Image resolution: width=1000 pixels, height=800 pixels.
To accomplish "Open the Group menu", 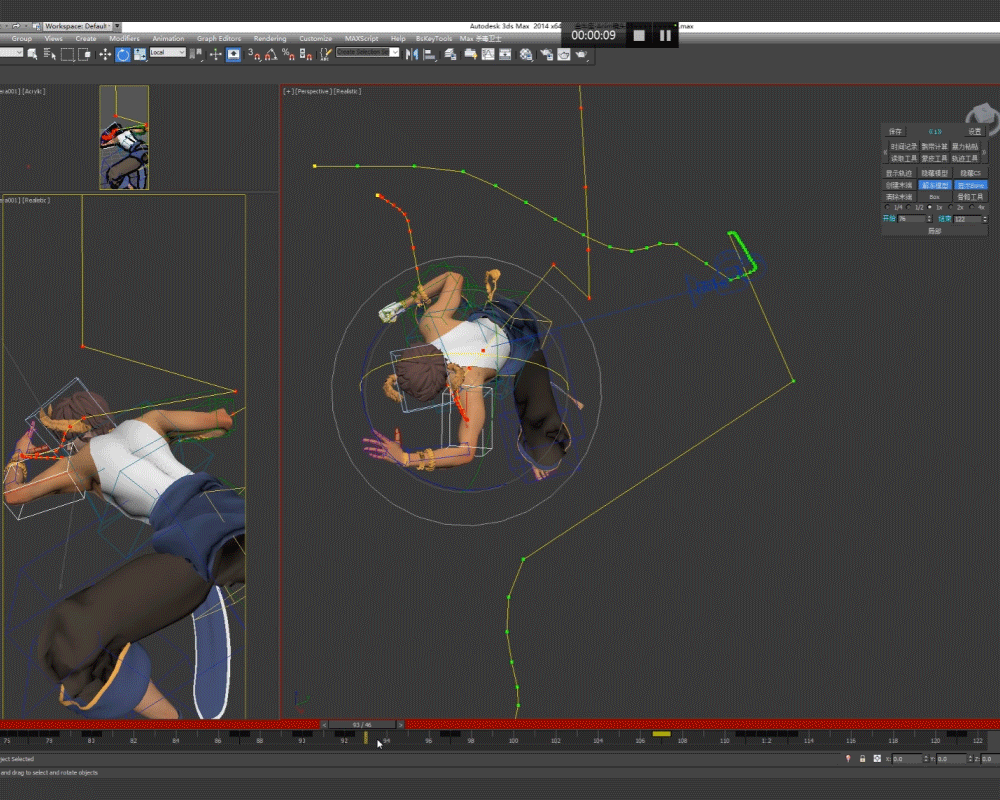I will tap(22, 38).
